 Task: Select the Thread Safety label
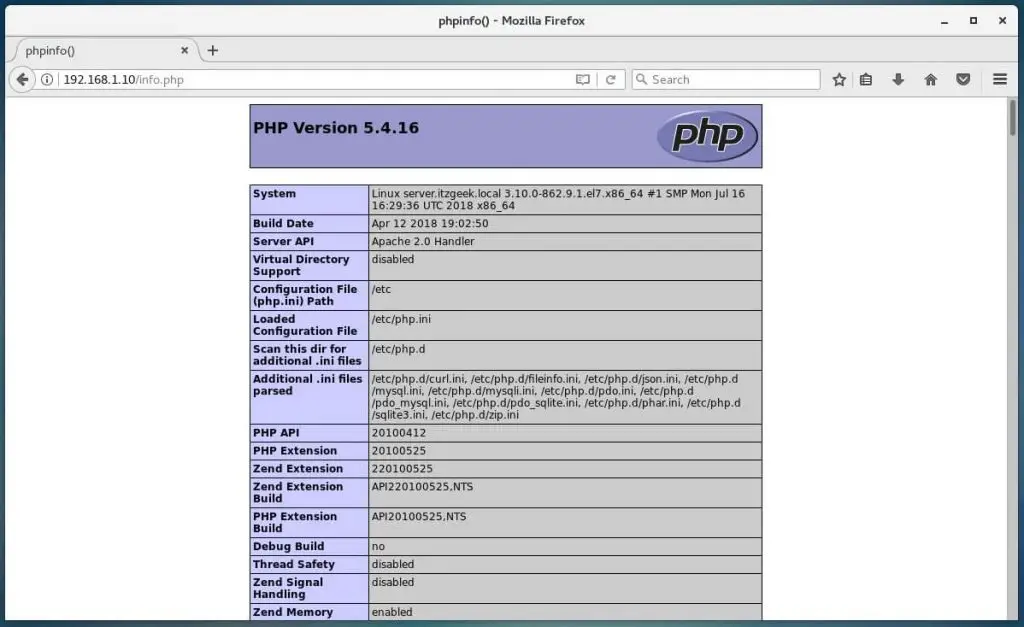[x=294, y=564]
